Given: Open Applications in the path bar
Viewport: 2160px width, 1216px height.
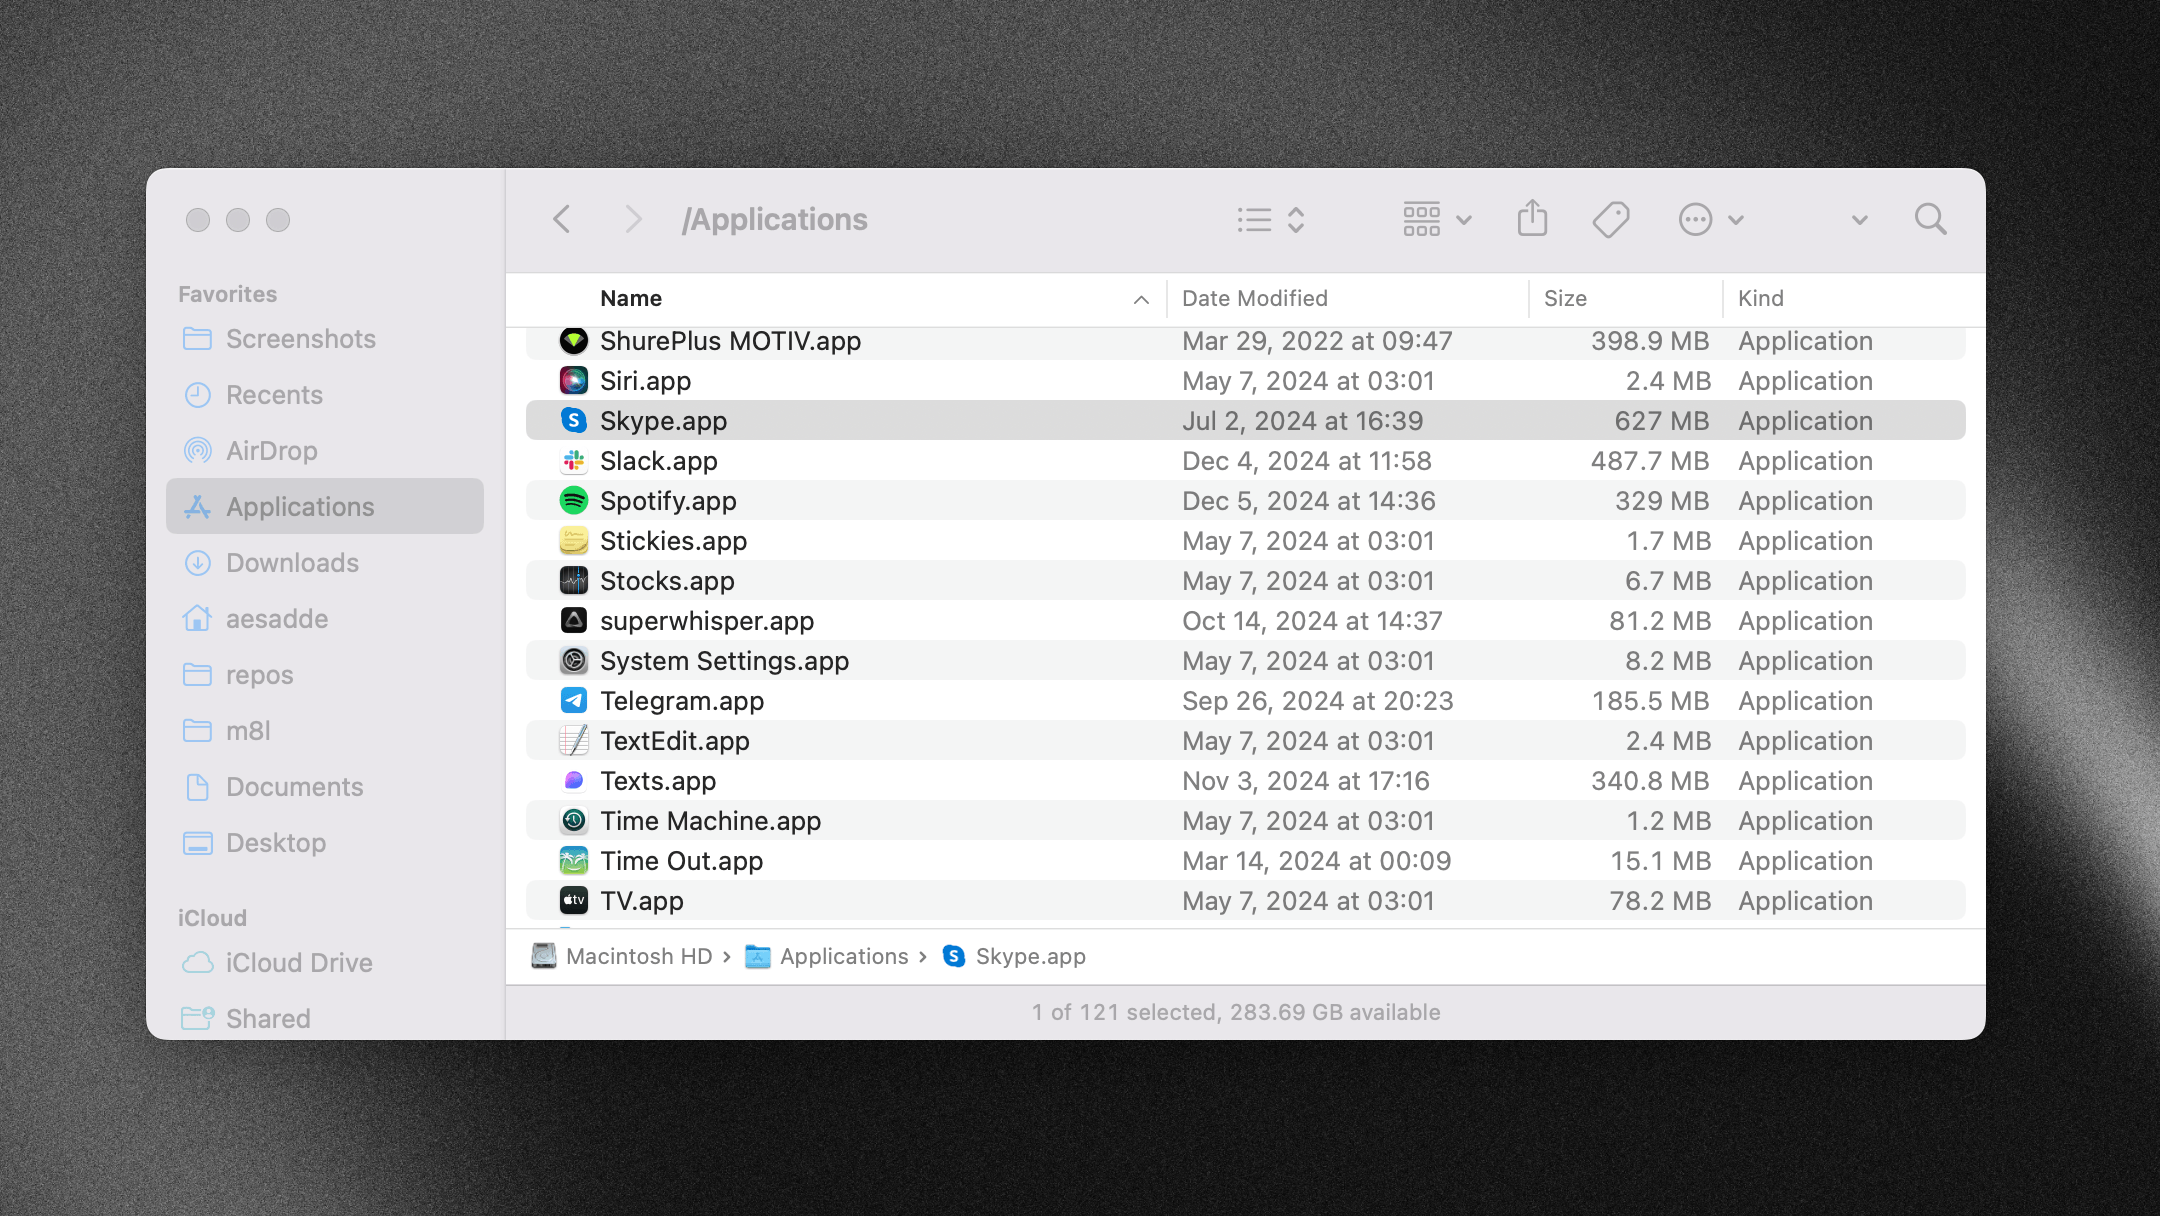Looking at the screenshot, I should [843, 956].
